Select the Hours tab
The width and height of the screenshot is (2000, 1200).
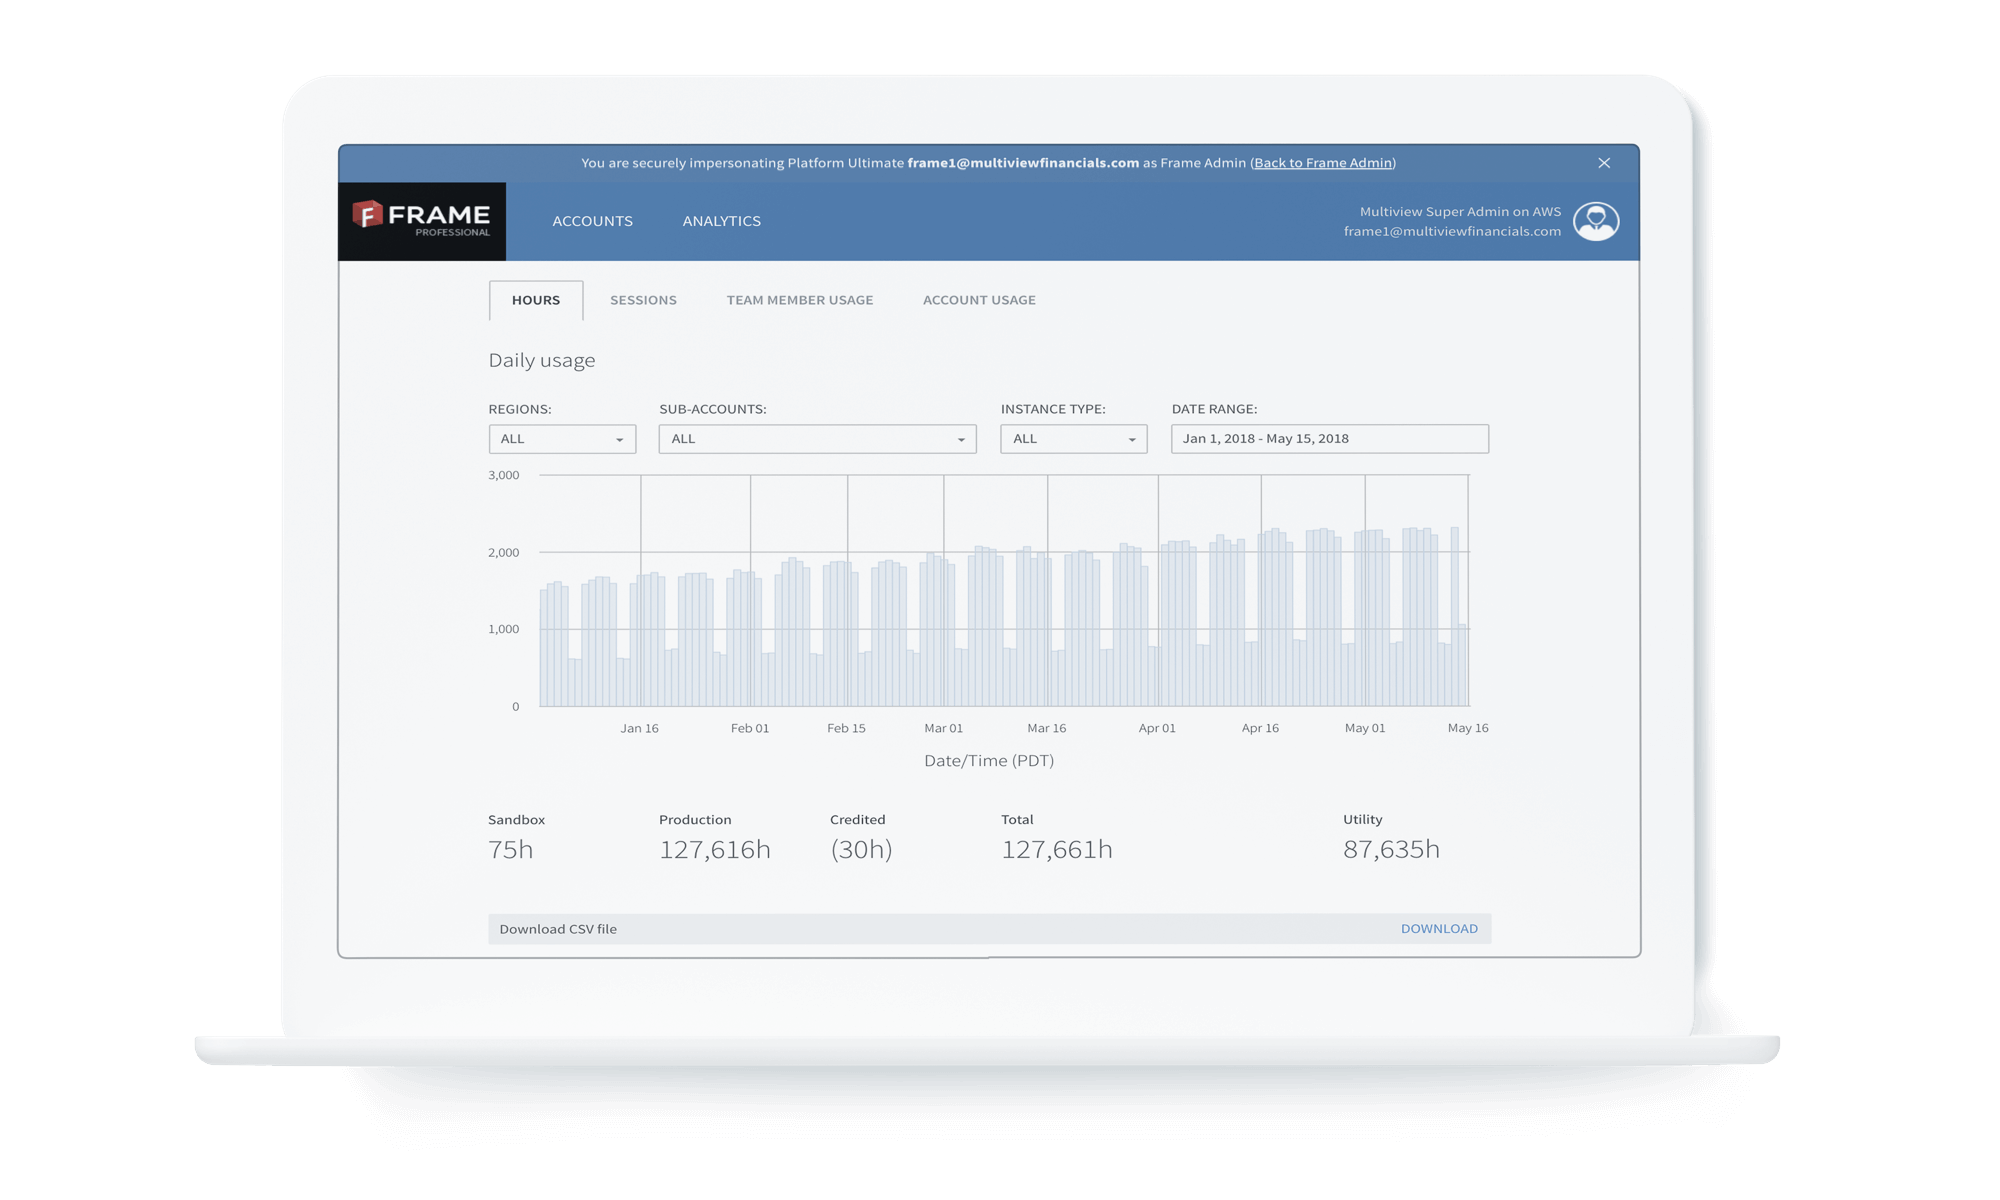tap(536, 300)
